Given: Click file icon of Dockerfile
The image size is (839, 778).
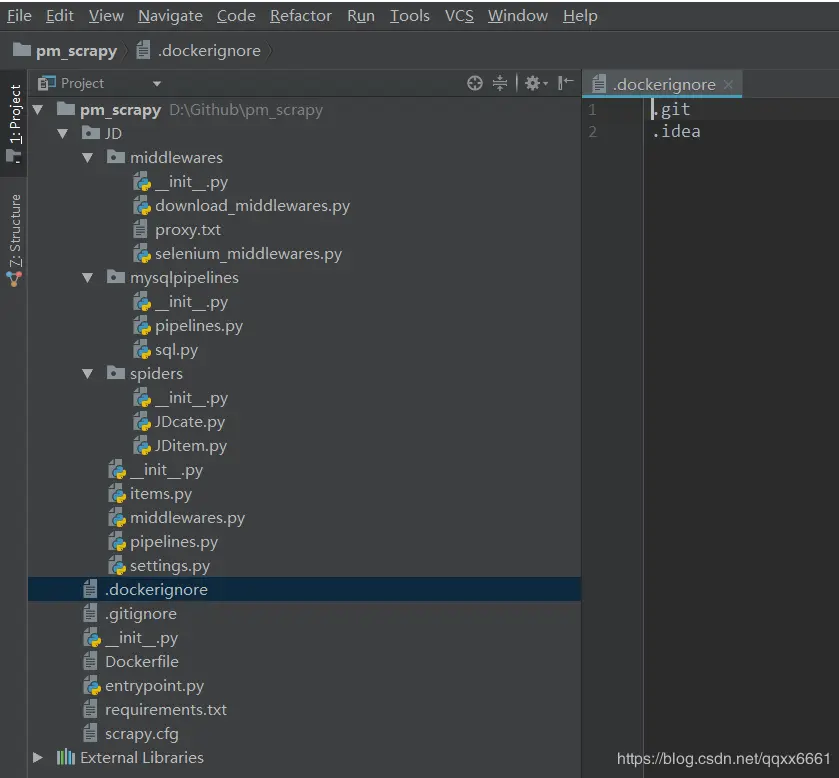Looking at the screenshot, I should pyautogui.click(x=90, y=661).
